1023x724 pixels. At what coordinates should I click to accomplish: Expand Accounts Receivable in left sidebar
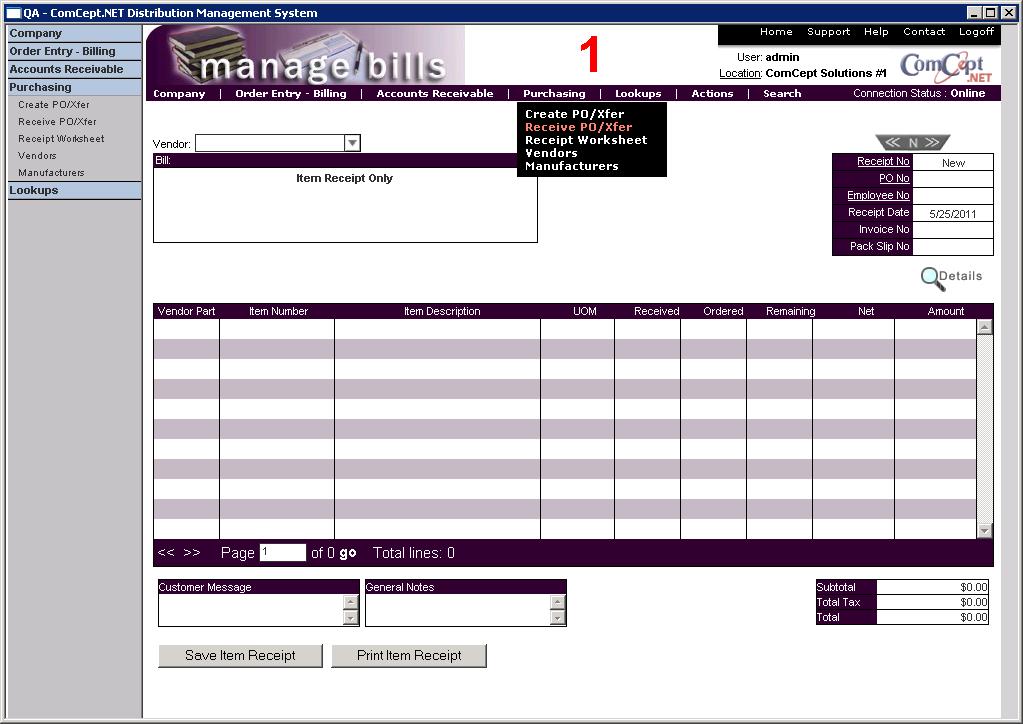pyautogui.click(x=66, y=69)
